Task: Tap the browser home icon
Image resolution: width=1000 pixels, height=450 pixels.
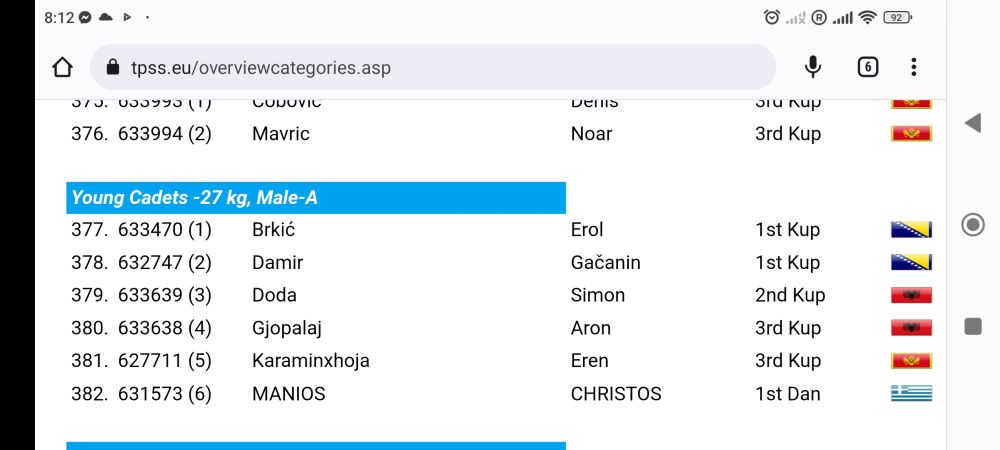Action: tap(62, 68)
